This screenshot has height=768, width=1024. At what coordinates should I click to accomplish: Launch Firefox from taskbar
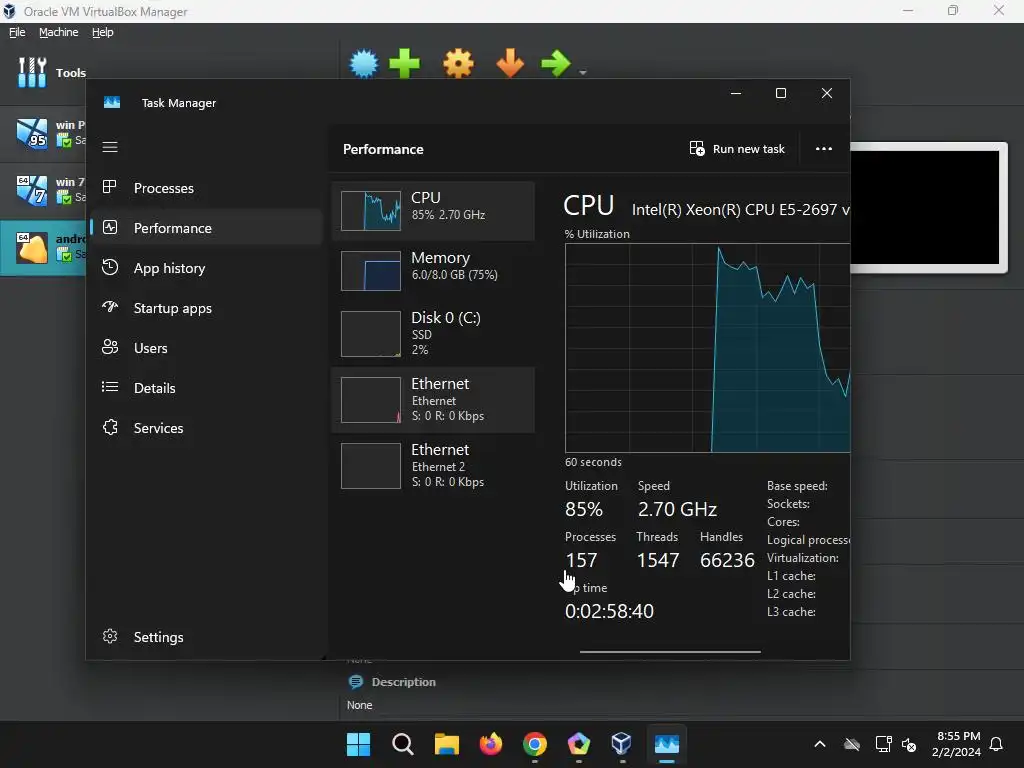click(x=490, y=744)
